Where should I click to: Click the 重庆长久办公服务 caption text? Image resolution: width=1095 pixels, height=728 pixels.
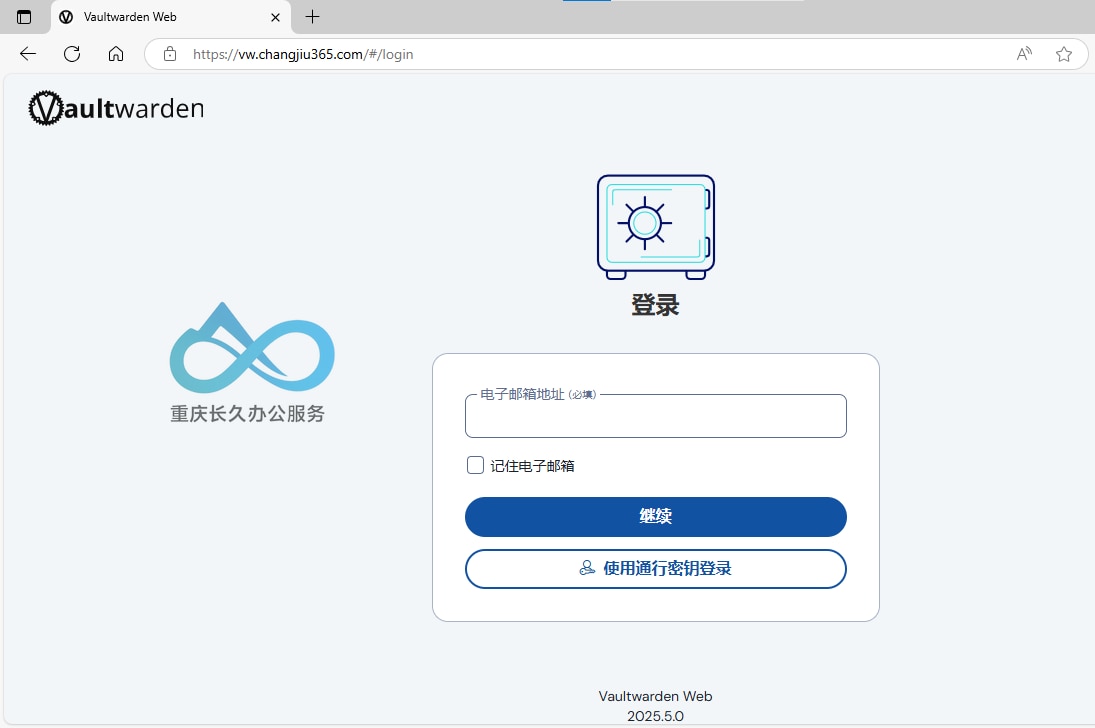pos(248,414)
